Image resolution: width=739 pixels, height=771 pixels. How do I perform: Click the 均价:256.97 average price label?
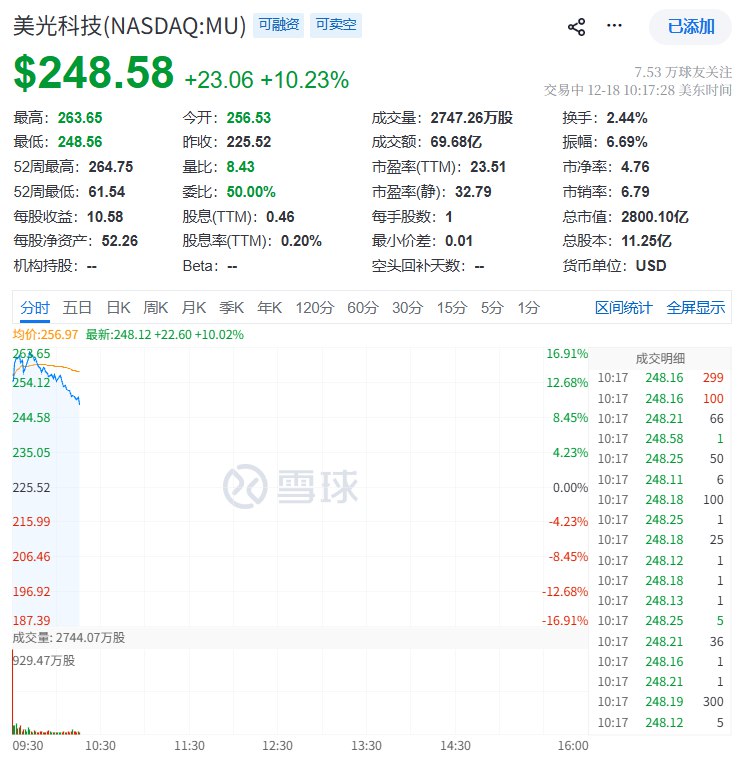point(45,335)
